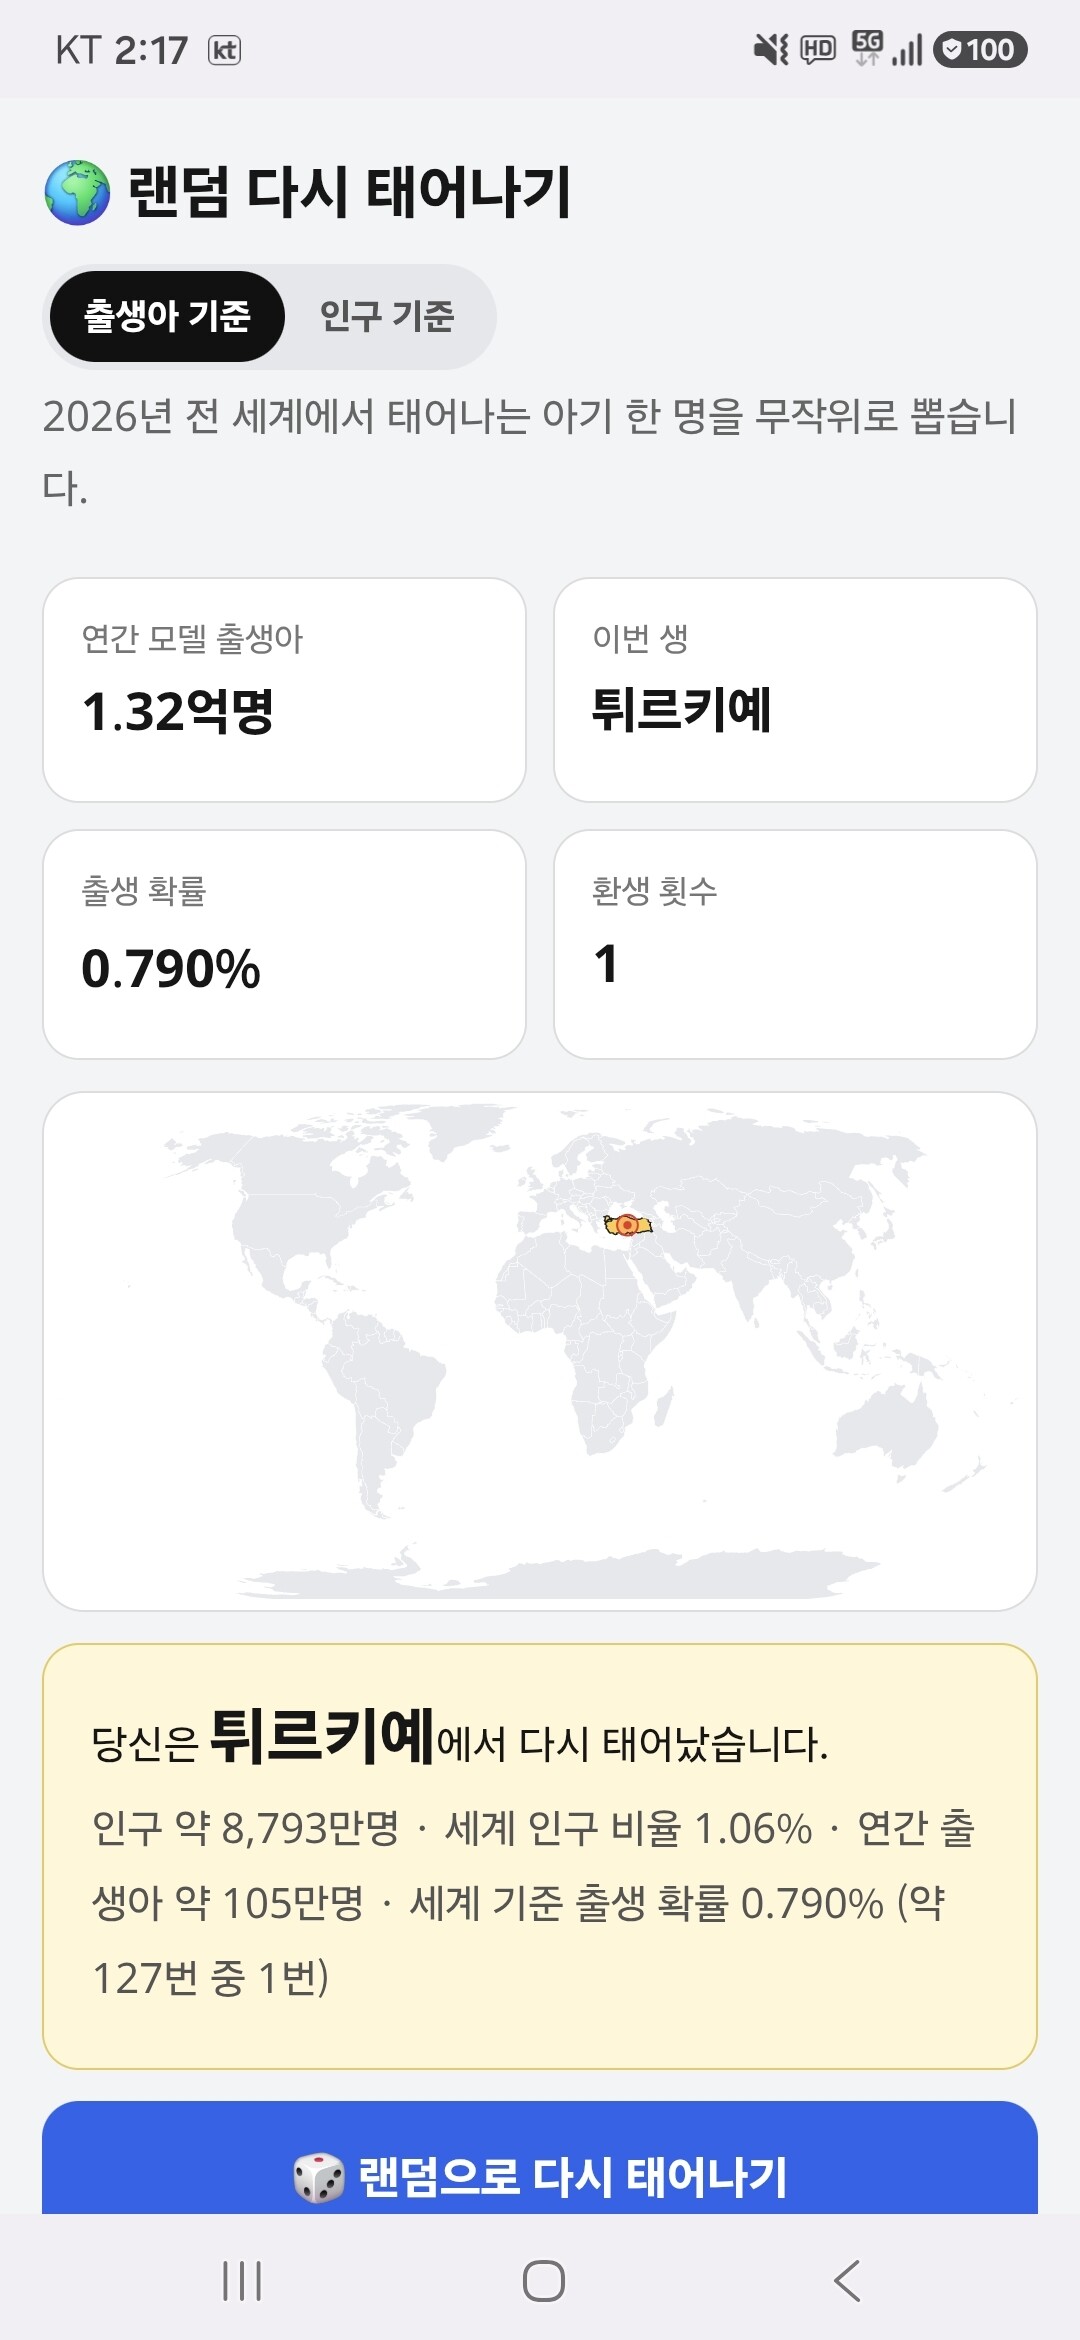Open the 연간 모델 출생아 card
This screenshot has height=2340, width=1080.
coord(284,690)
